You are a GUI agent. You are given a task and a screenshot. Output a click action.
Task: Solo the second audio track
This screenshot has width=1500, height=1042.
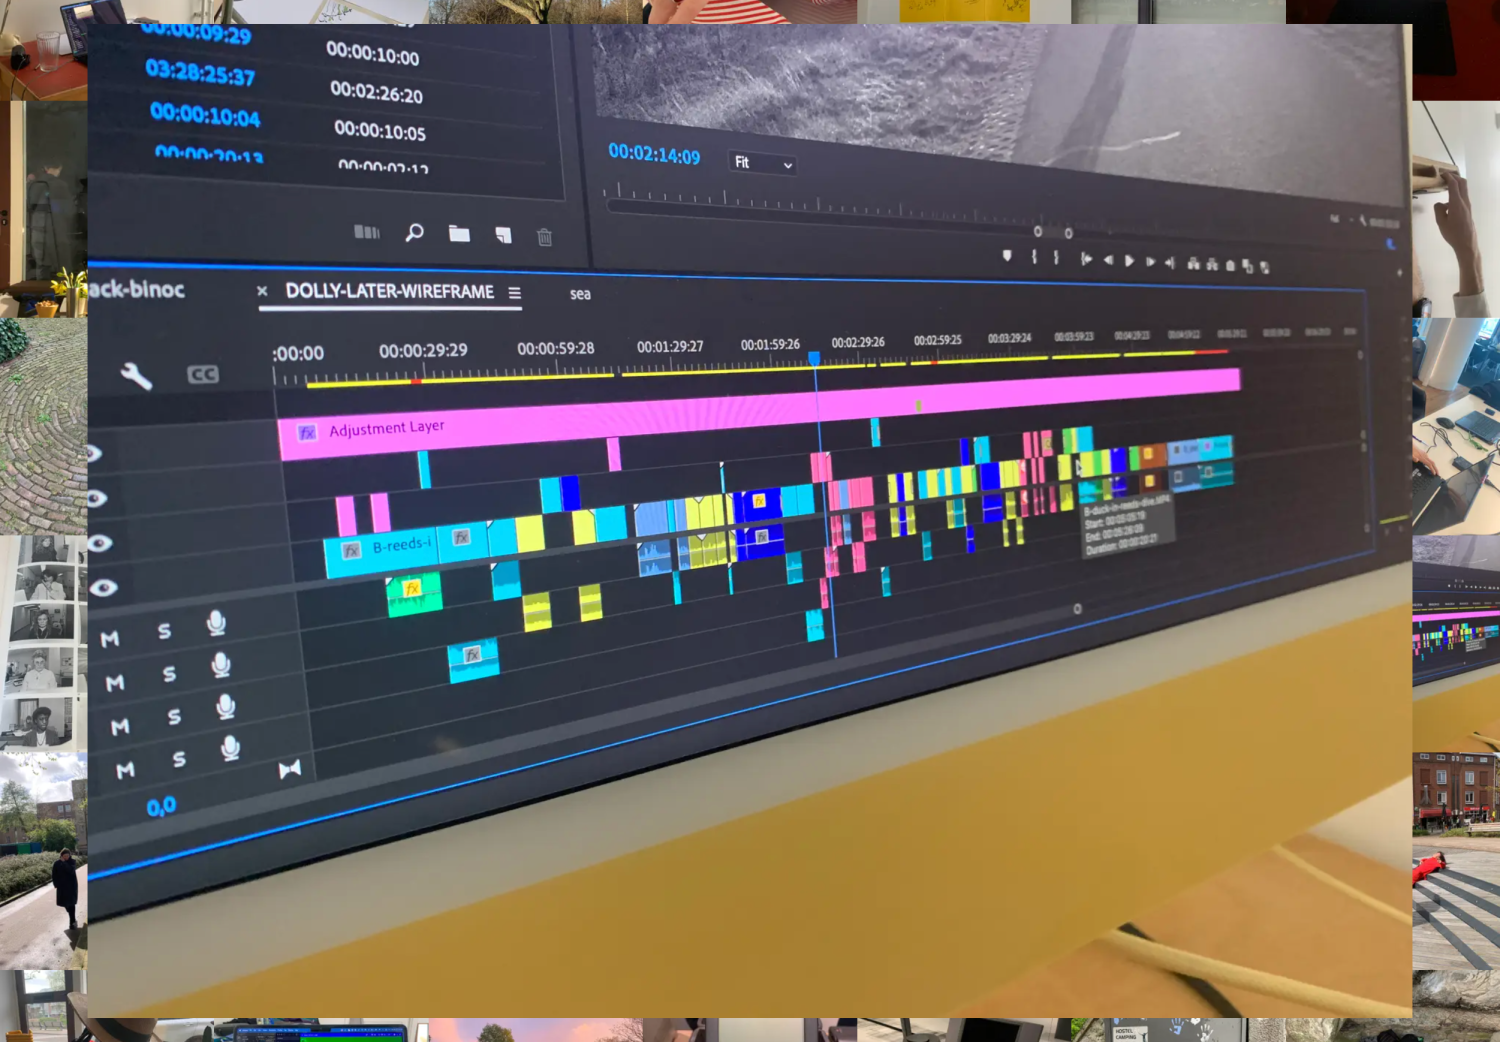169,674
